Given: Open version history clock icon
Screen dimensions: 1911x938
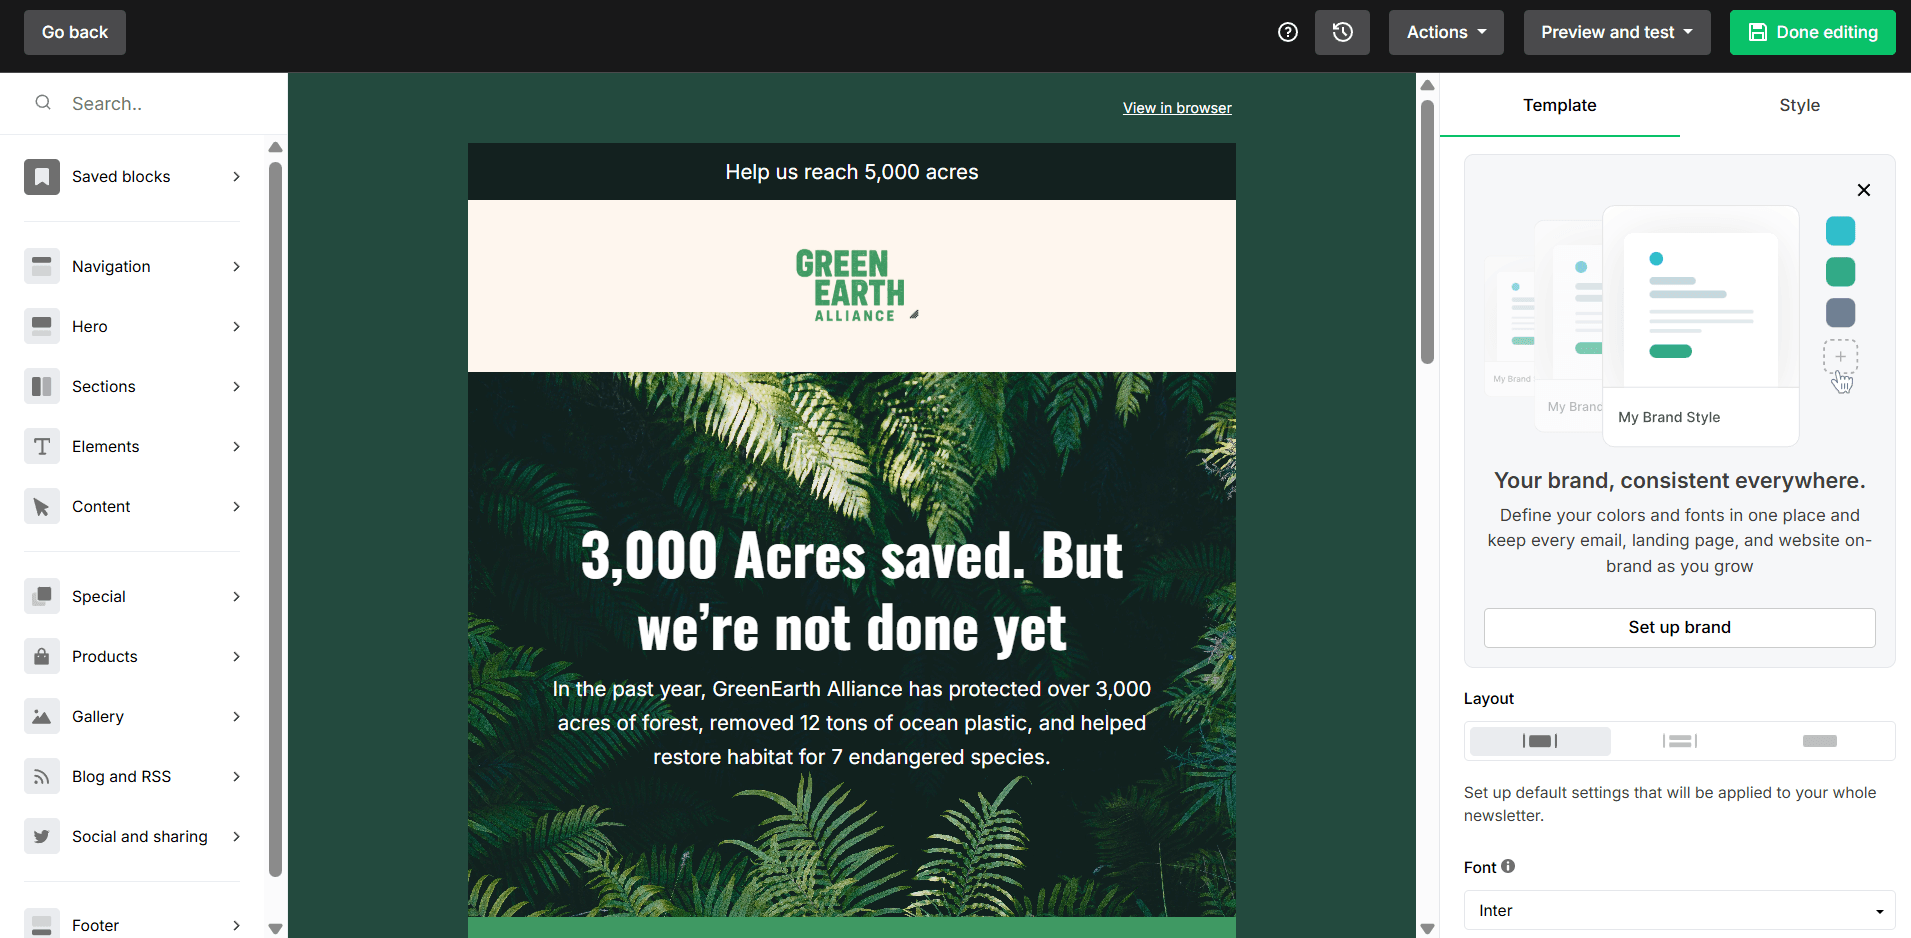Looking at the screenshot, I should pyautogui.click(x=1342, y=32).
